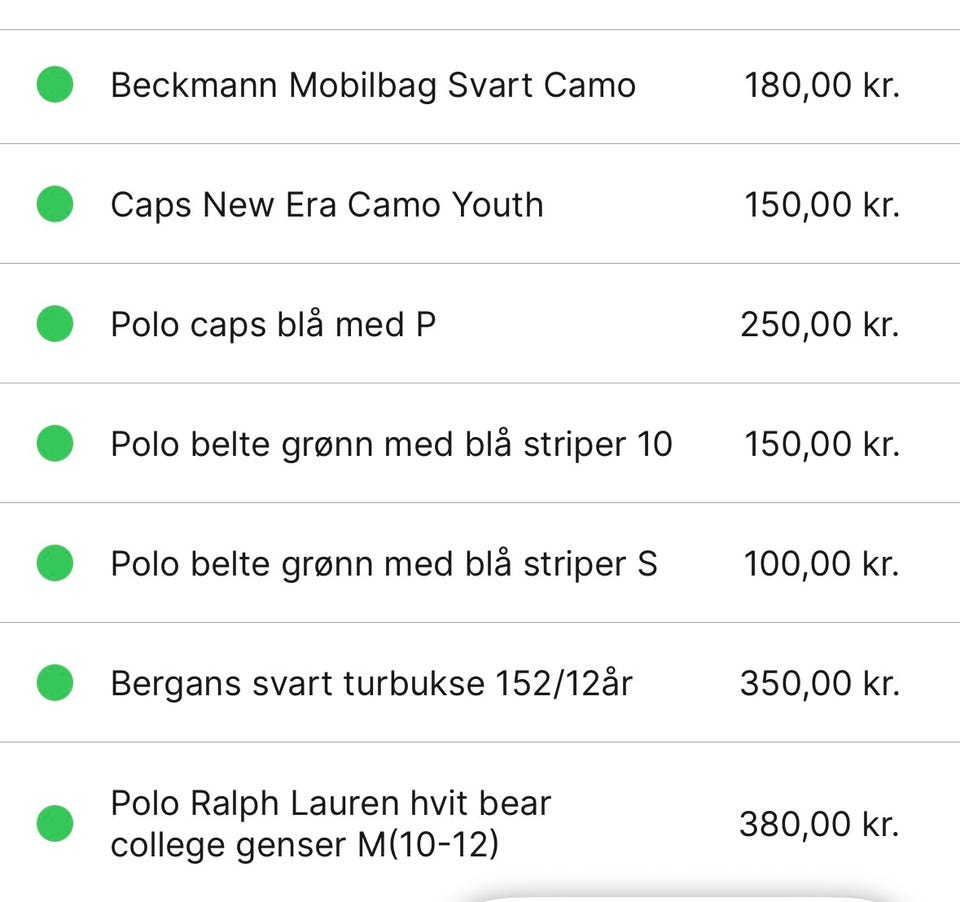Viewport: 960px width, 902px height.
Task: Open Polo belte grønn med blå striper 10
Action: pyautogui.click(x=480, y=443)
